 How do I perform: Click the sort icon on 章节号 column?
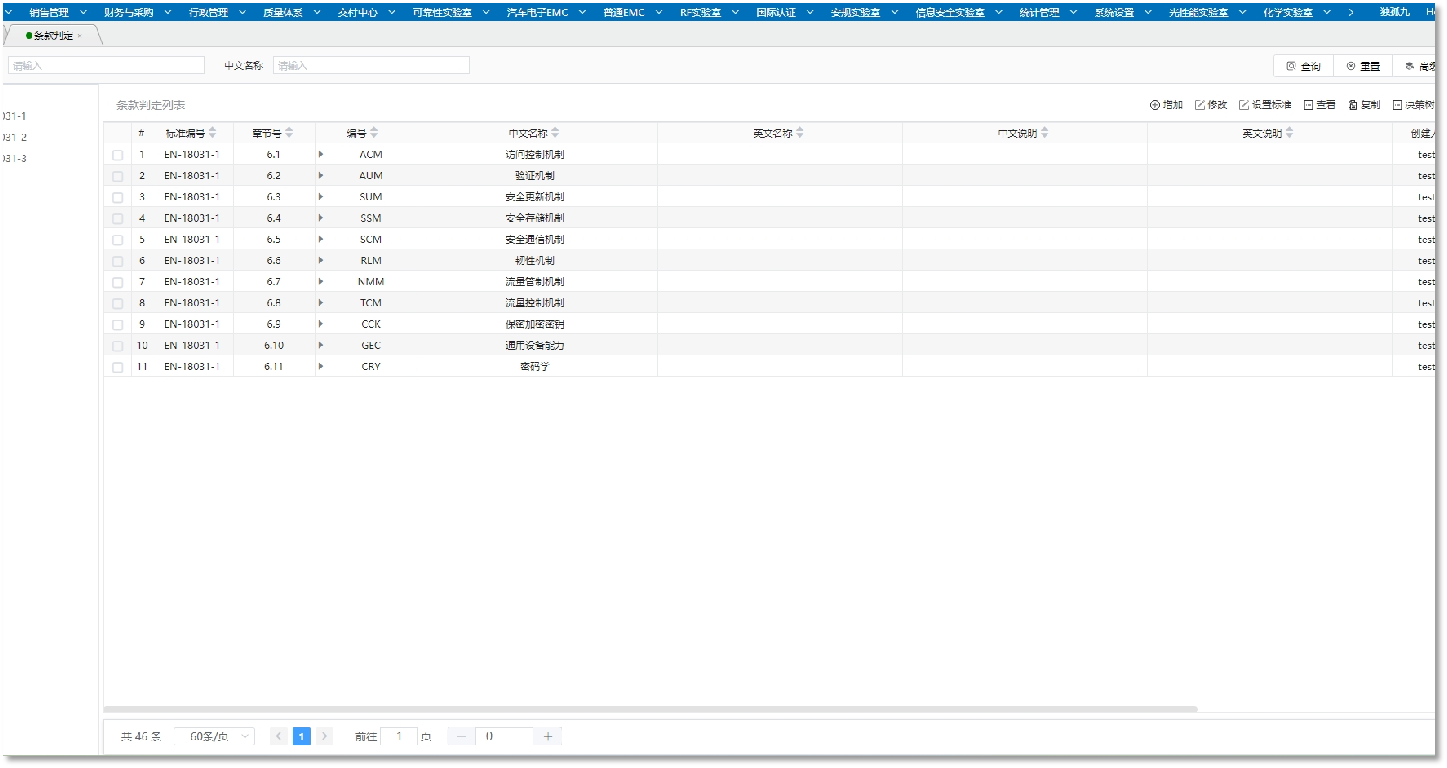click(x=289, y=133)
